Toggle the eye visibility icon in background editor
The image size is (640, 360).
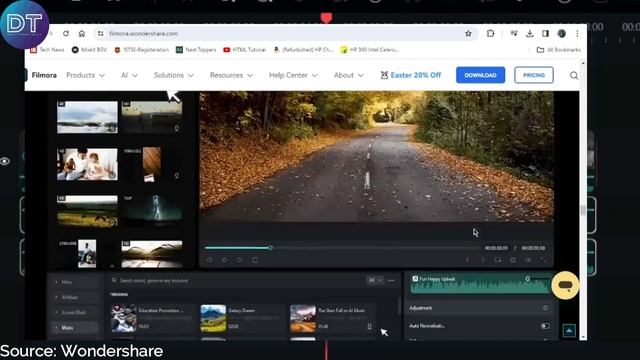point(5,161)
